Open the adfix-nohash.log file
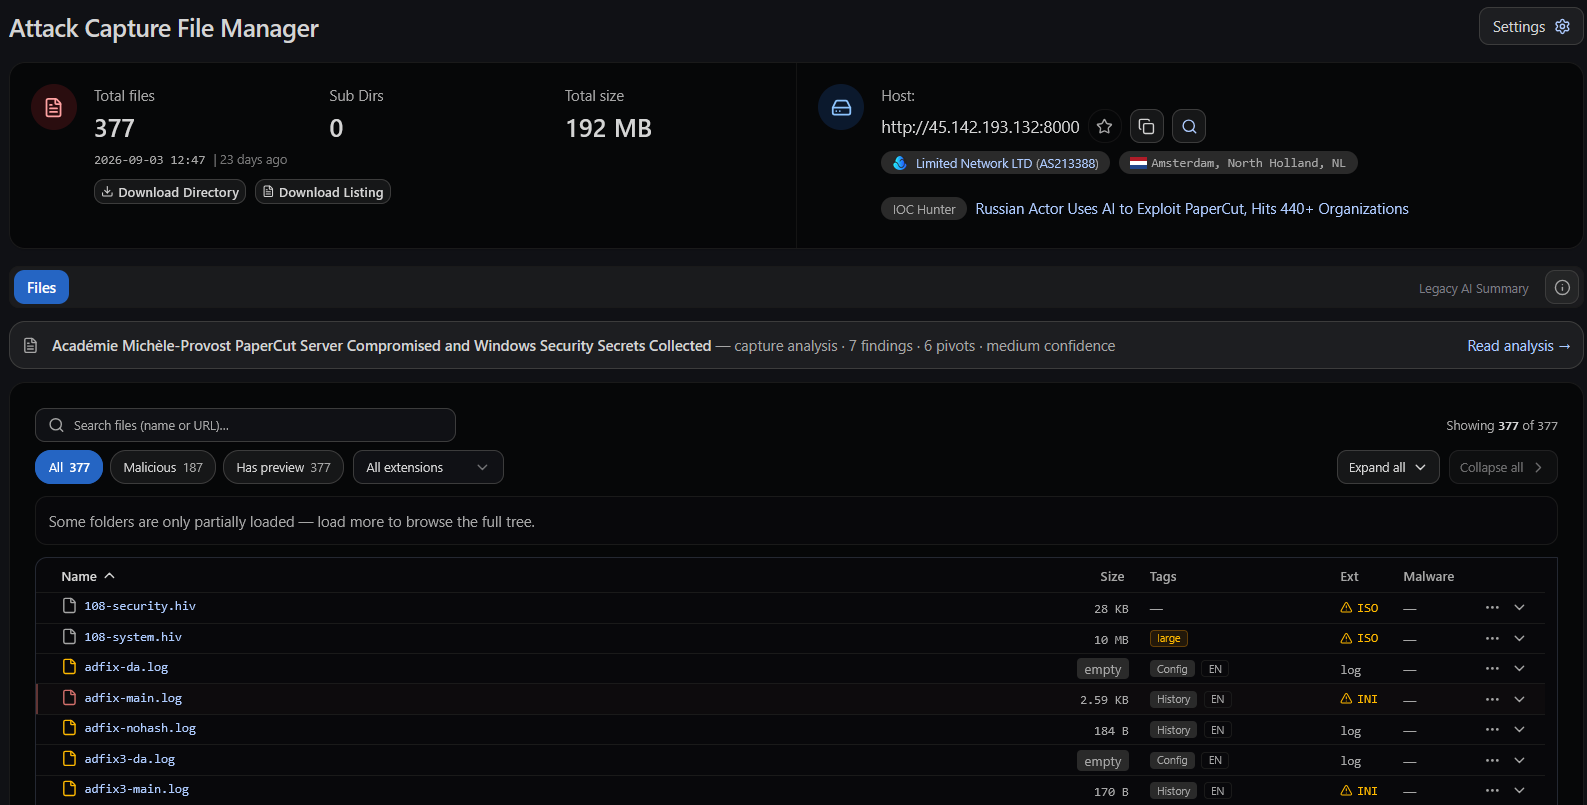This screenshot has width=1587, height=805. click(x=140, y=729)
